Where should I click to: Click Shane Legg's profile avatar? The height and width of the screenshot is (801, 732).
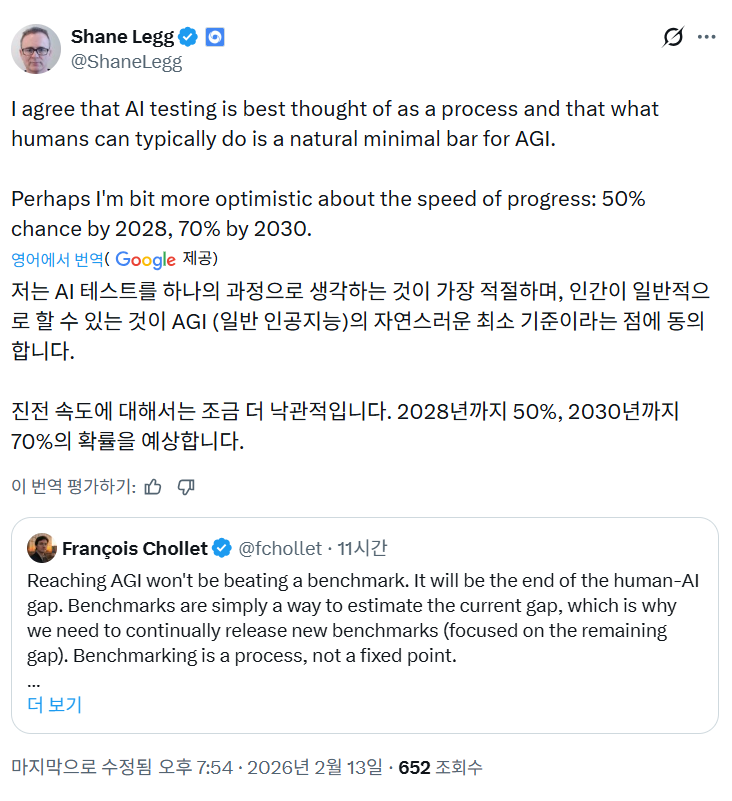point(36,48)
